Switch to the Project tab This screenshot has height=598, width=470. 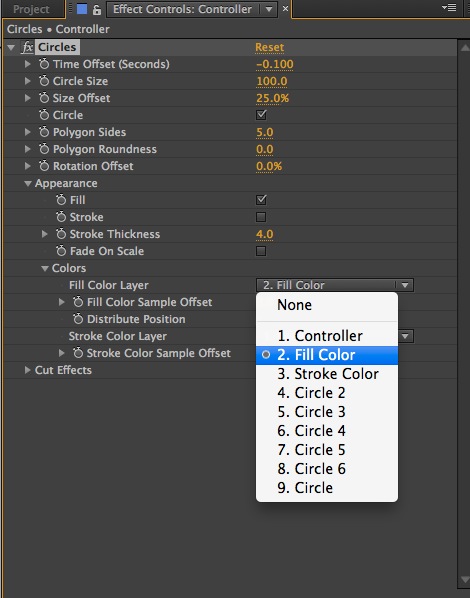pyautogui.click(x=31, y=9)
